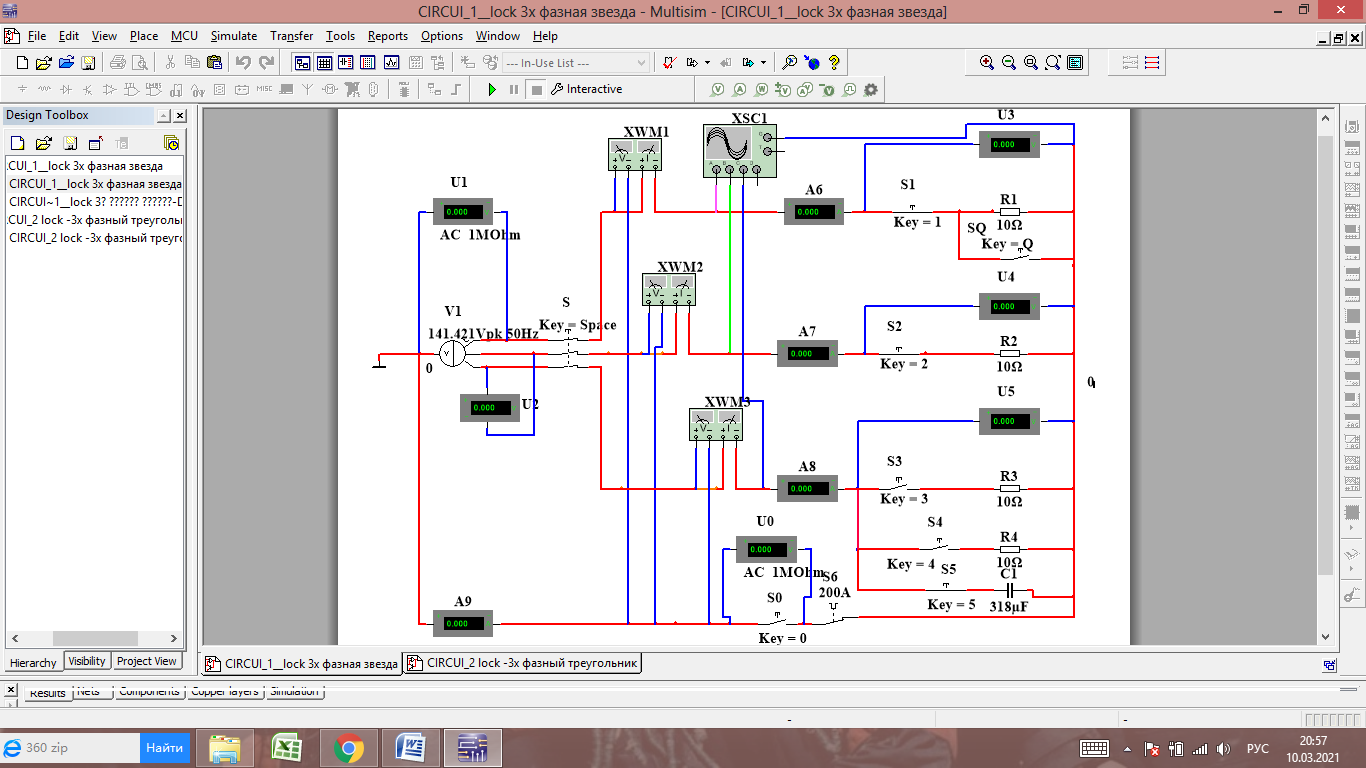Click the Zoom Out magnifier icon
This screenshot has width=1366, height=768.
(x=1009, y=62)
